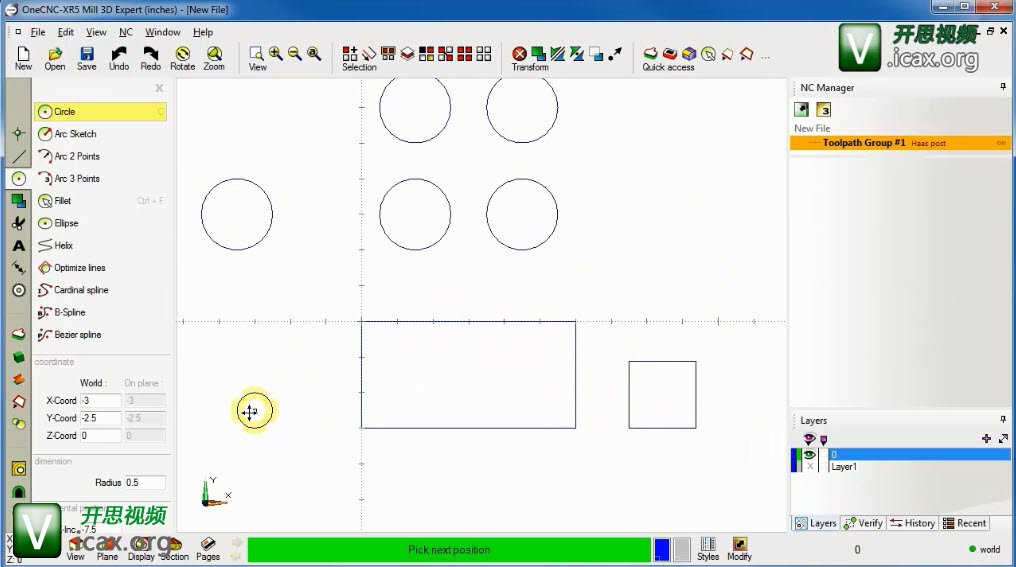Screen dimensions: 1016x567
Task: Open the Styles button at bottom
Action: click(708, 548)
